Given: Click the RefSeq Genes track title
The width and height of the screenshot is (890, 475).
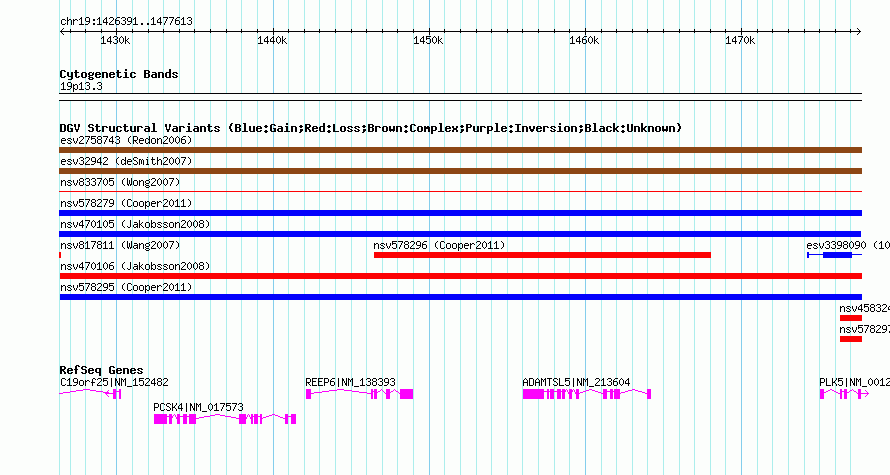Looking at the screenshot, I should [x=101, y=370].
